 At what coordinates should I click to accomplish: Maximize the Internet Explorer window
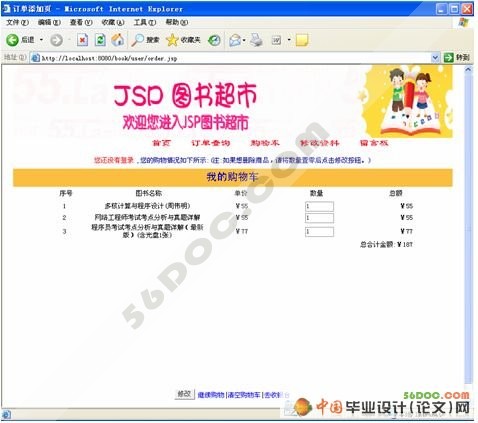[455, 9]
